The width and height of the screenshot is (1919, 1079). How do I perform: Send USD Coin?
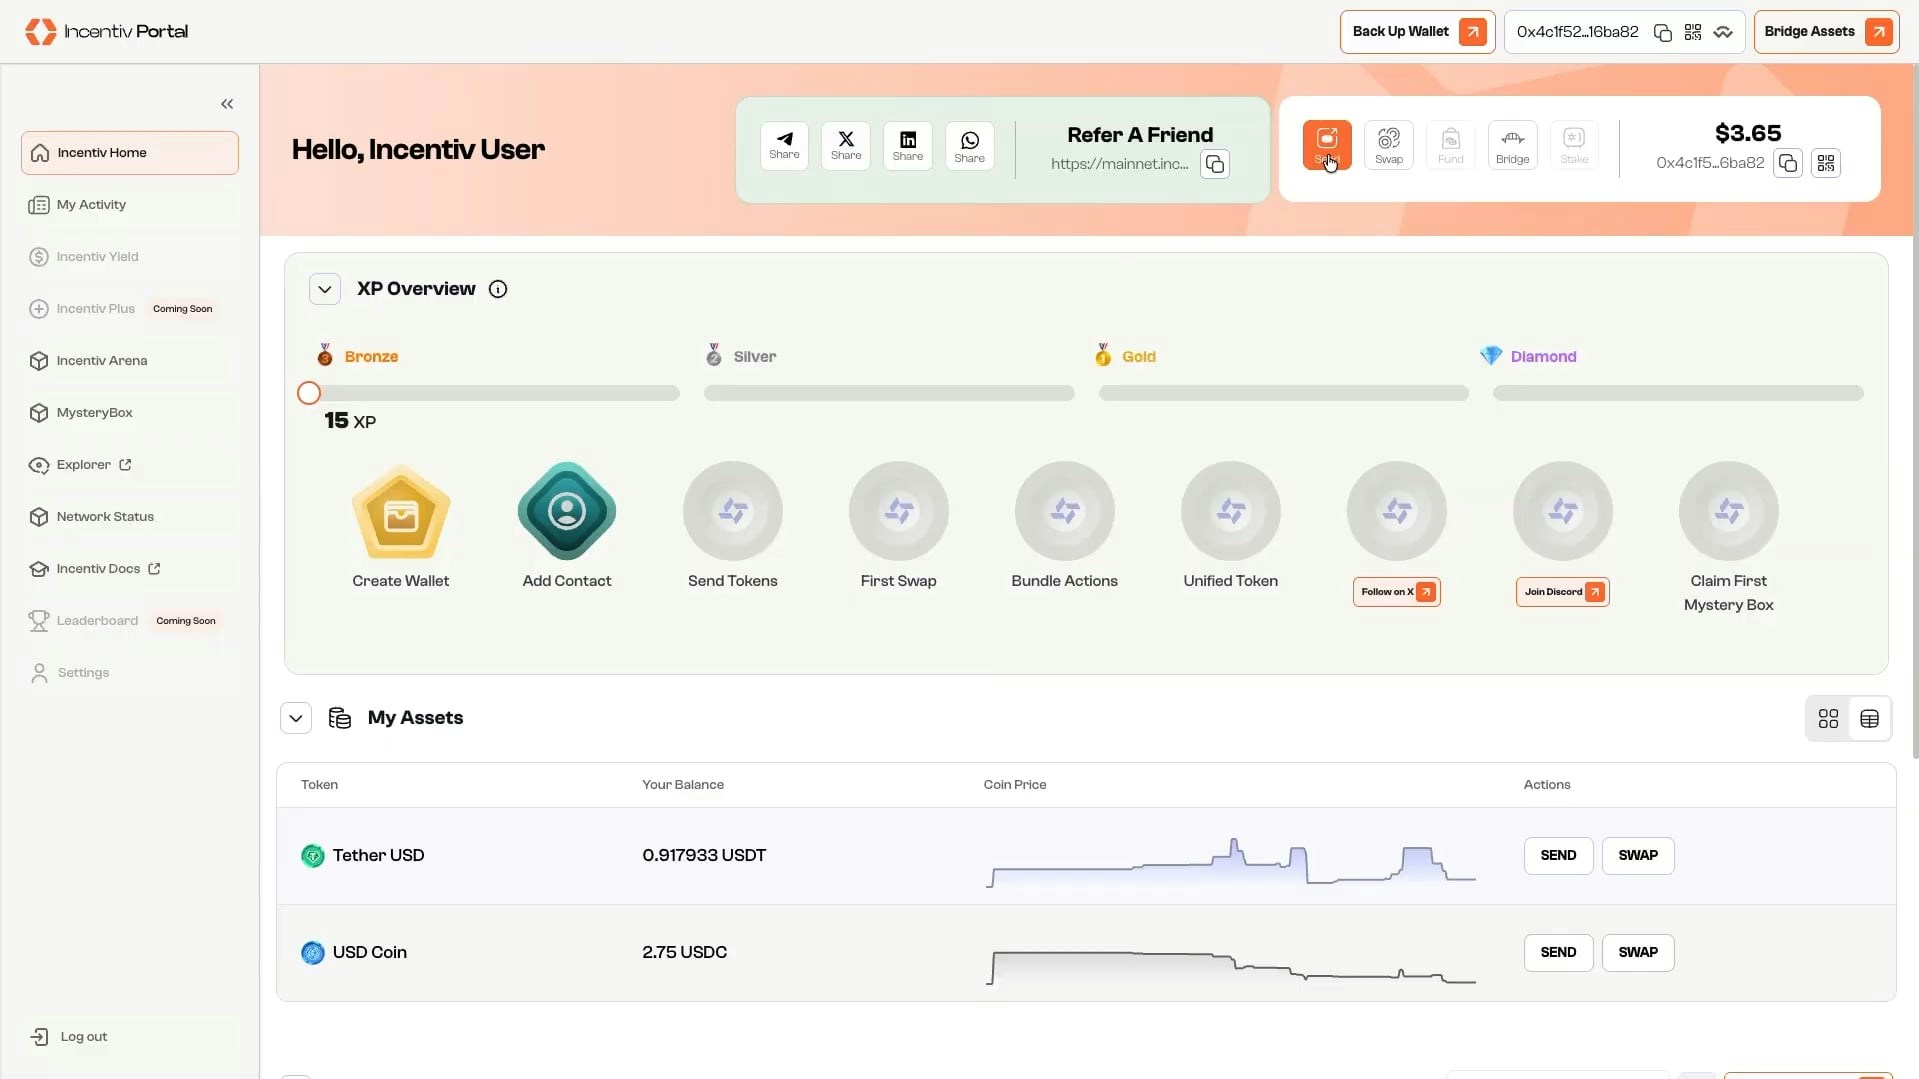(1558, 953)
